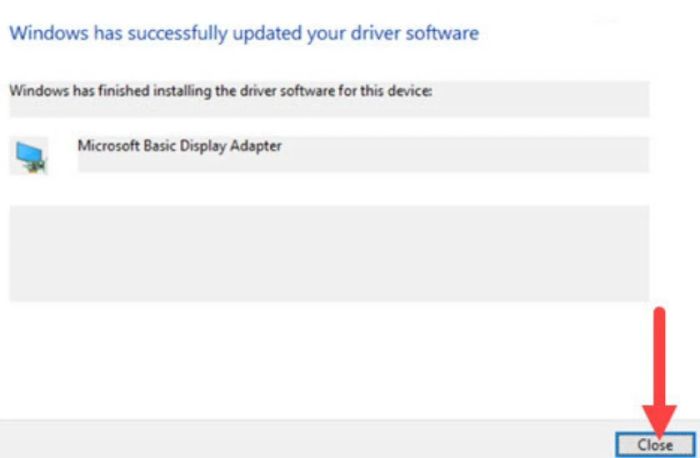Click the red arrow's vertical shaft

click(659, 356)
